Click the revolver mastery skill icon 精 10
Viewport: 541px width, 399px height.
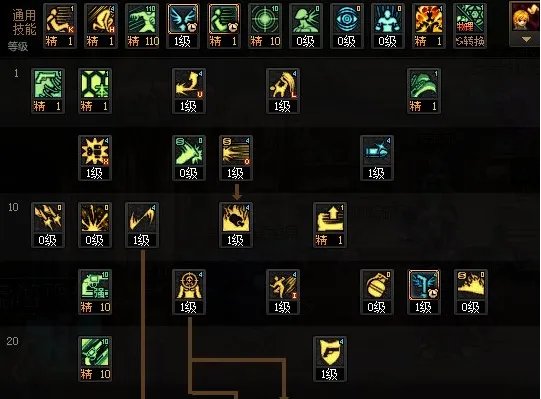95,292
